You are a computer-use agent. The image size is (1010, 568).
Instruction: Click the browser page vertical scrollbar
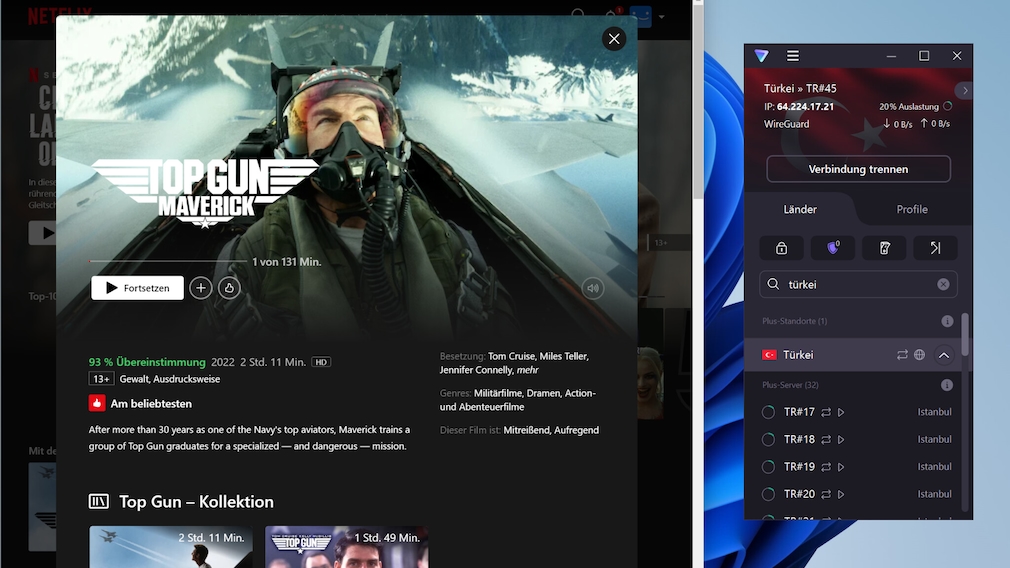click(698, 103)
